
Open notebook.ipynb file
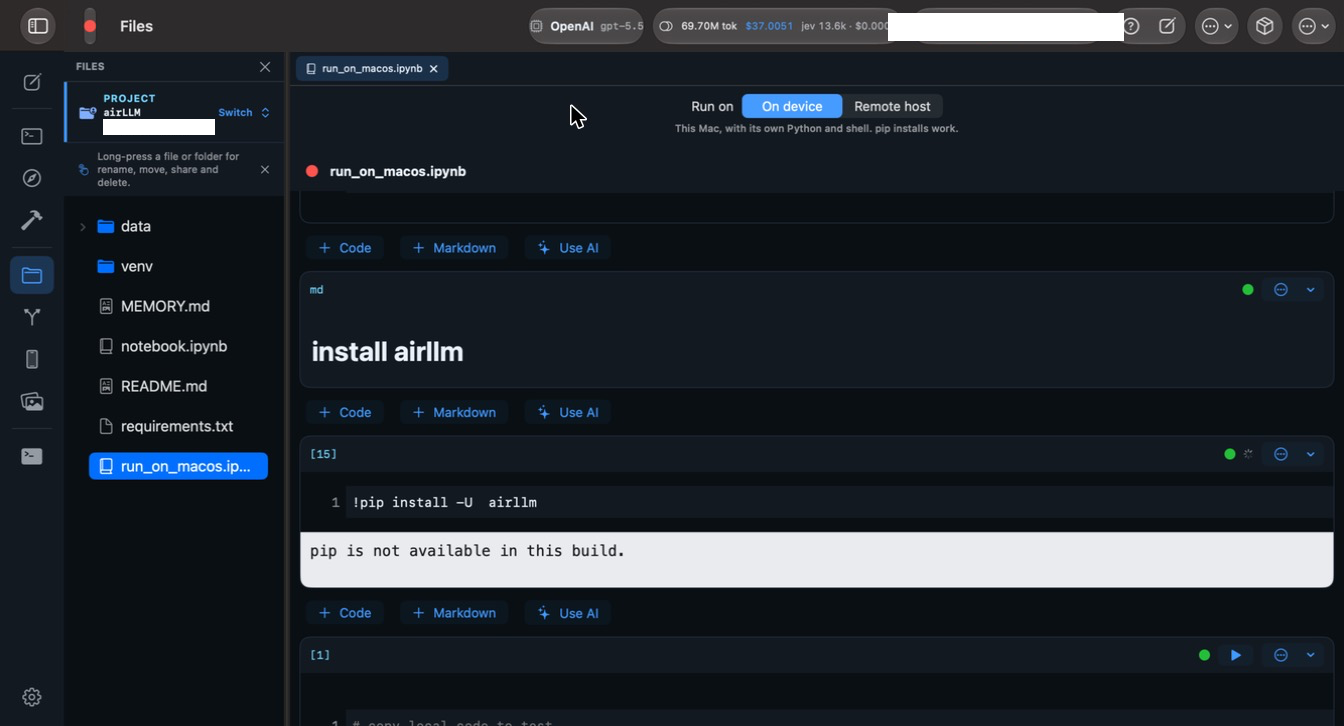click(173, 347)
